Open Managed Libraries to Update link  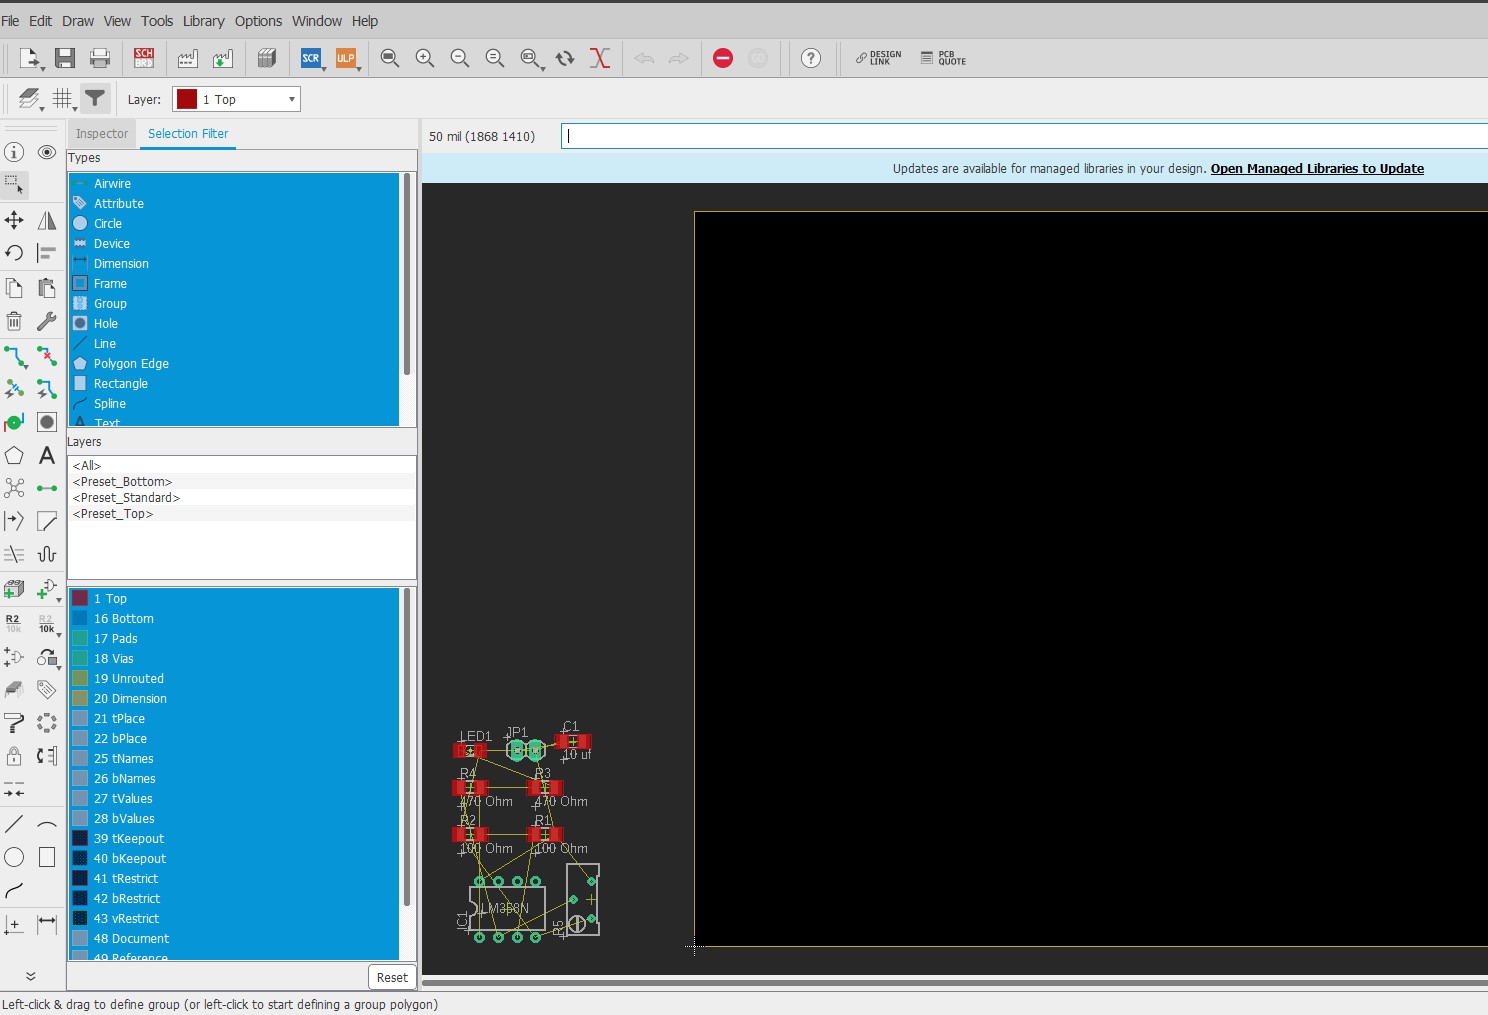click(1317, 169)
